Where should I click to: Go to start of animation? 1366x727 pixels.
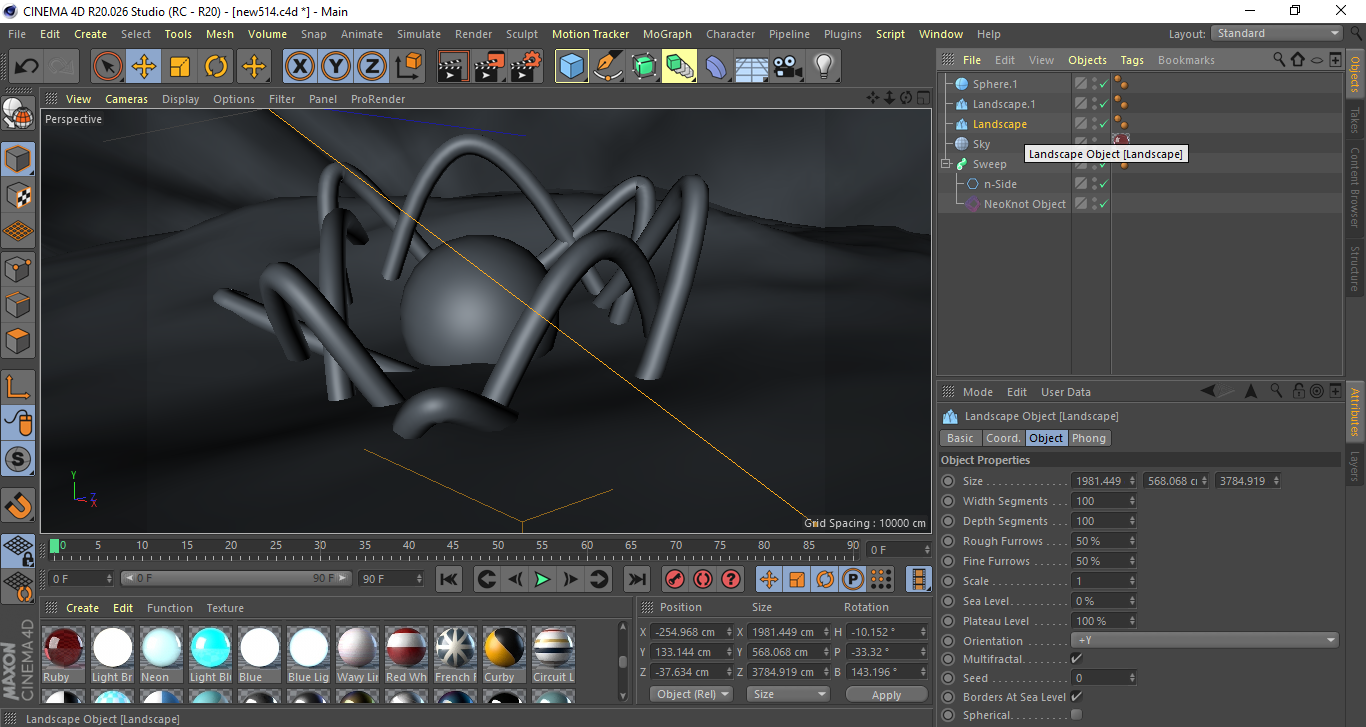tap(450, 579)
